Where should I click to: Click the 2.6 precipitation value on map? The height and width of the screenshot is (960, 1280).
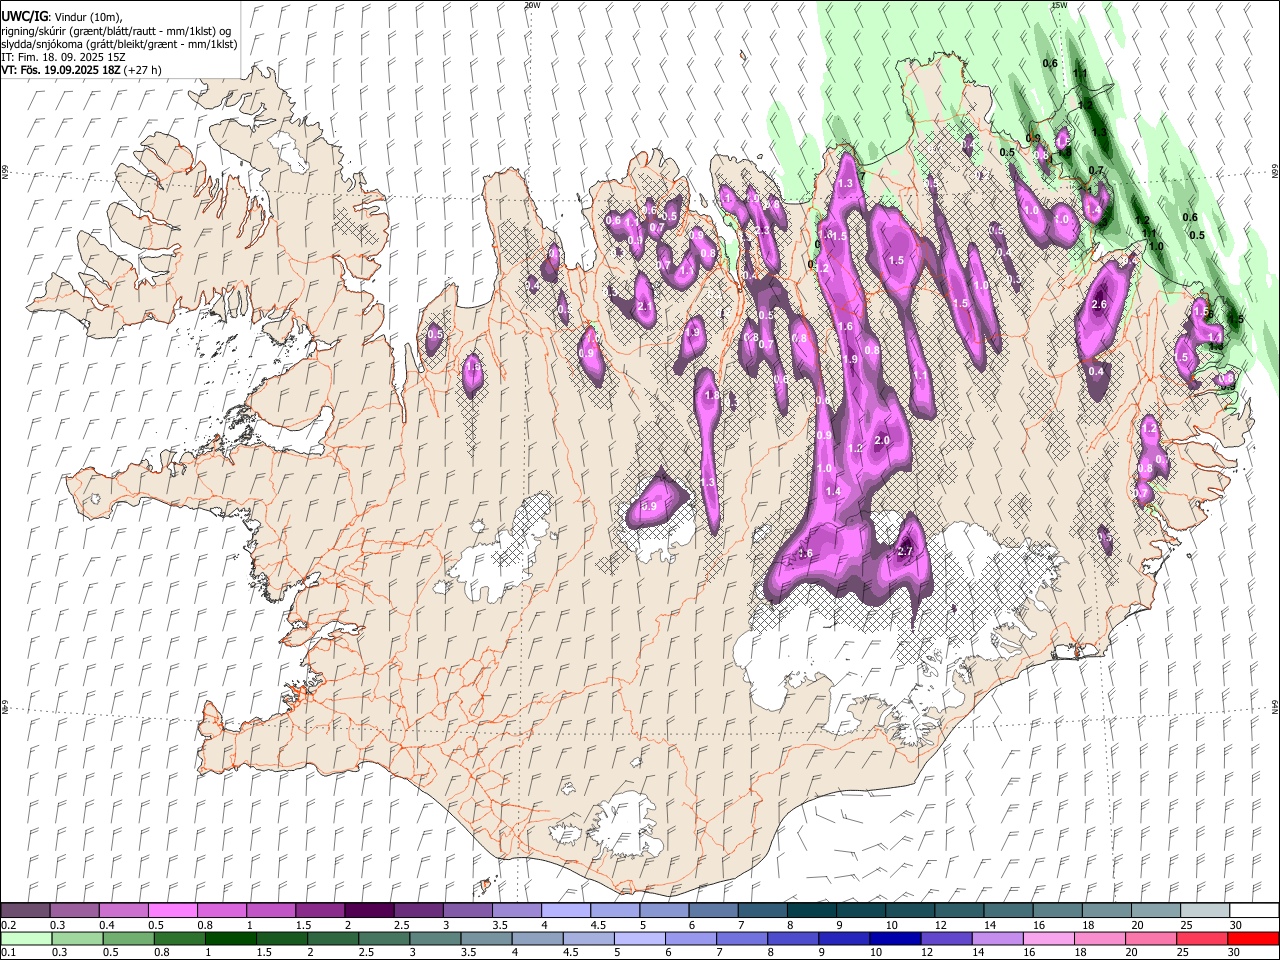1100,304
